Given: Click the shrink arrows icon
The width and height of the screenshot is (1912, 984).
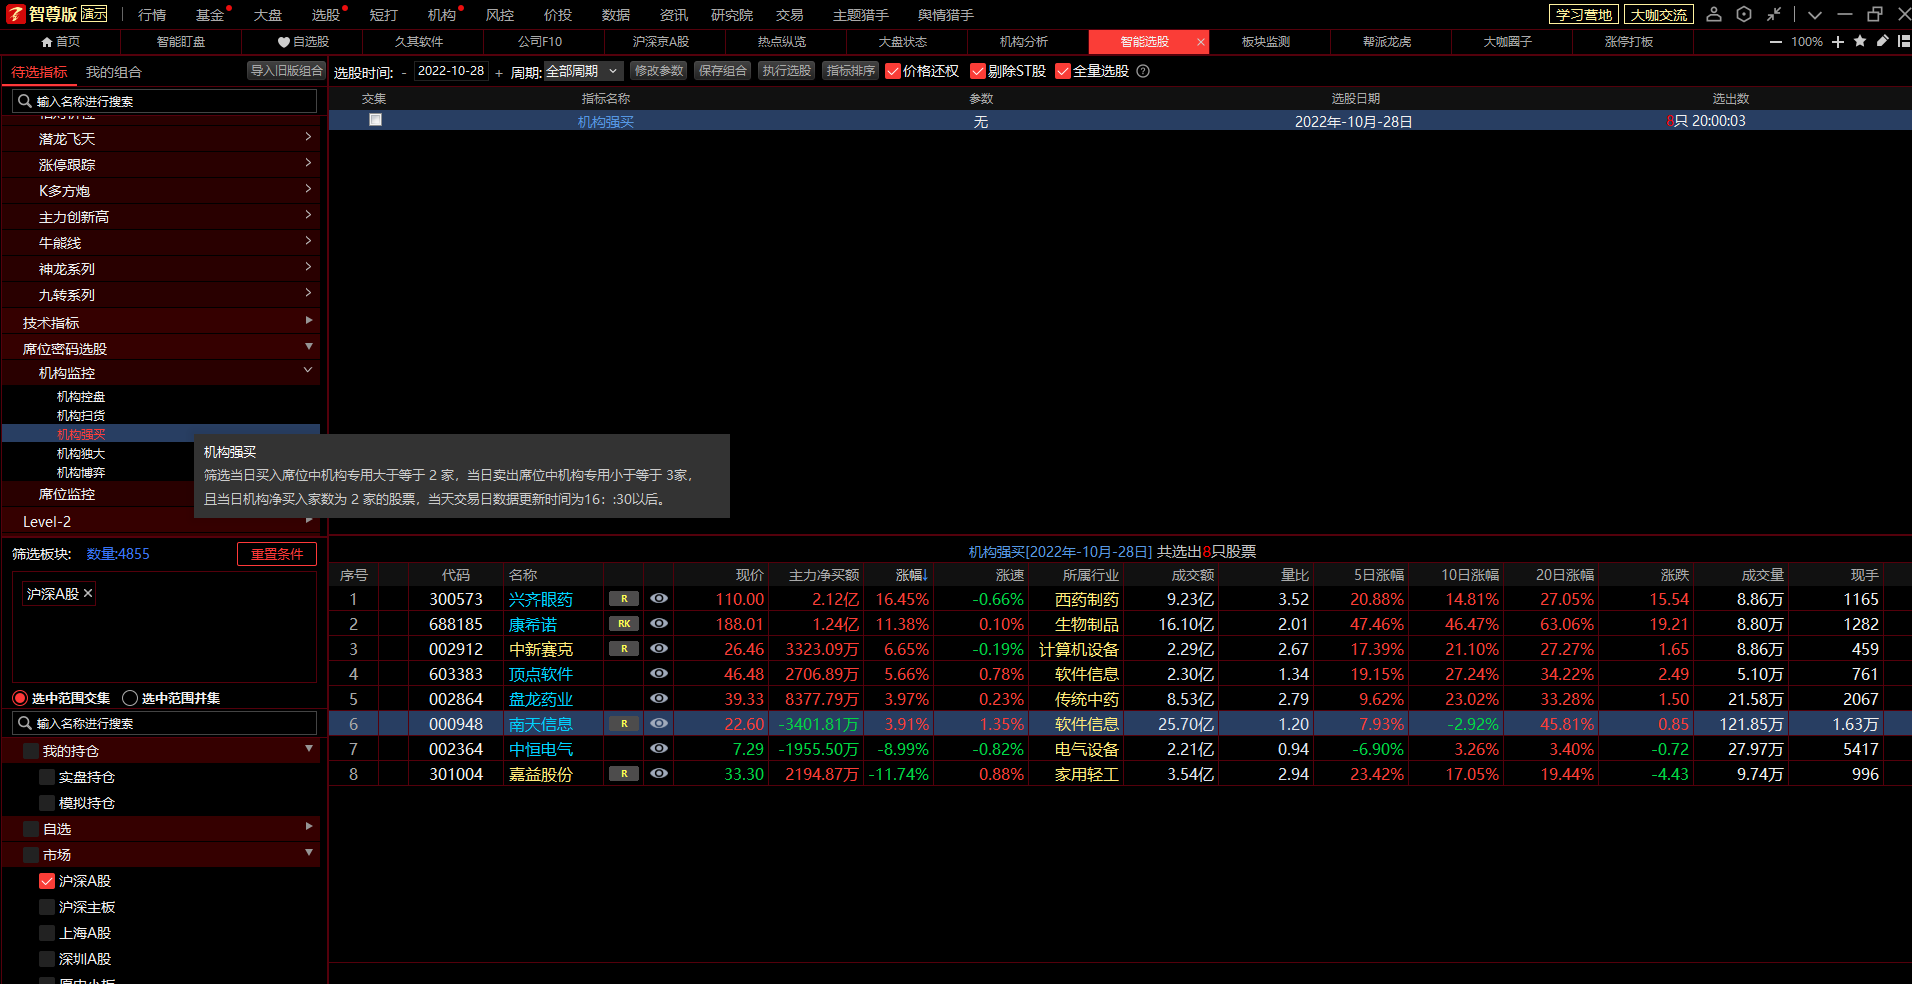Looking at the screenshot, I should (x=1774, y=14).
